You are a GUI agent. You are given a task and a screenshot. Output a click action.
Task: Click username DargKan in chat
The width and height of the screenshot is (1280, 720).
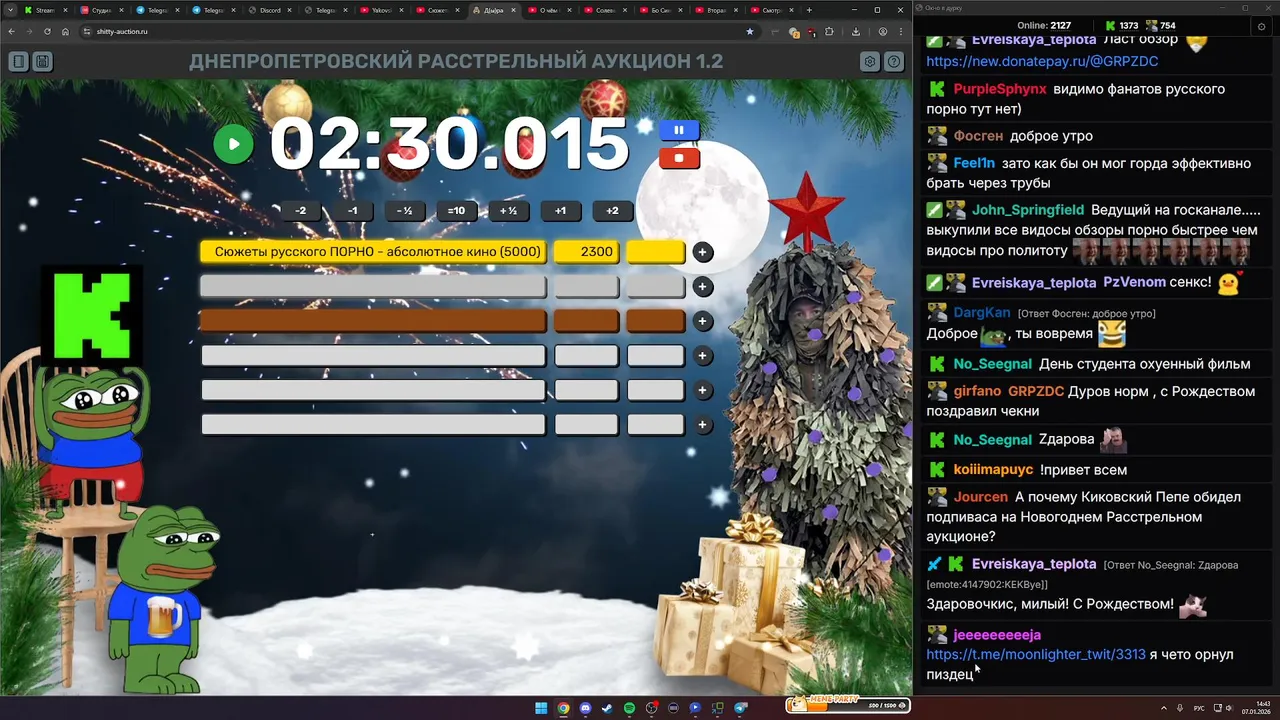(982, 313)
